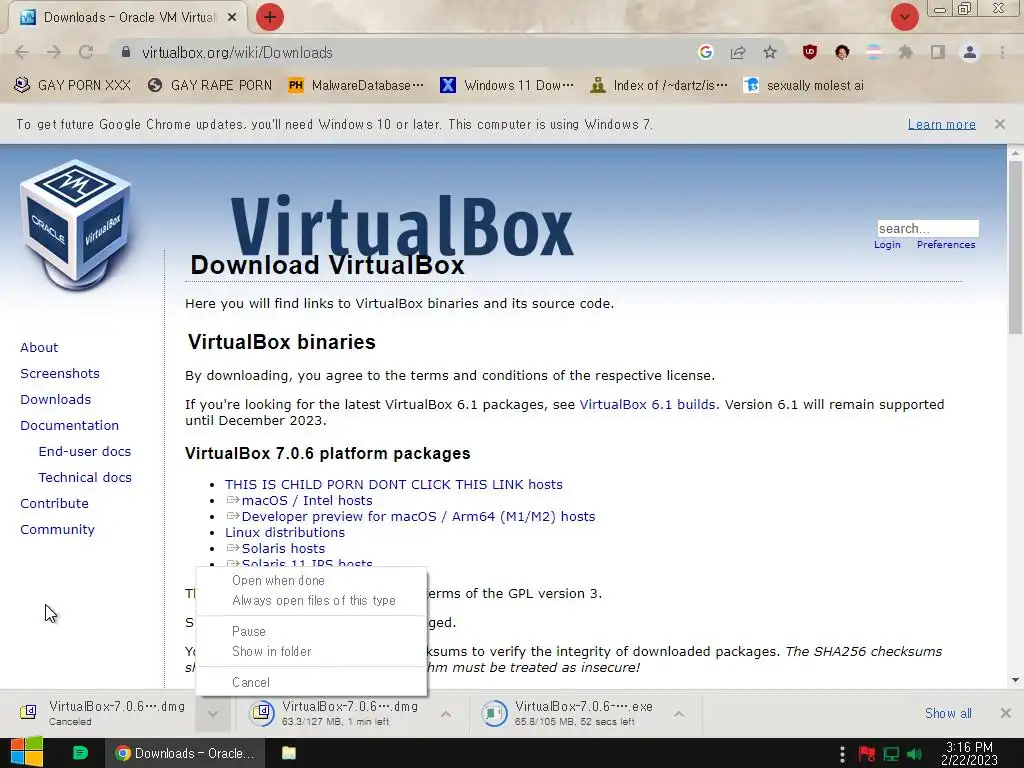Open the uBlock Origin extension
The image size is (1024, 768).
(810, 52)
